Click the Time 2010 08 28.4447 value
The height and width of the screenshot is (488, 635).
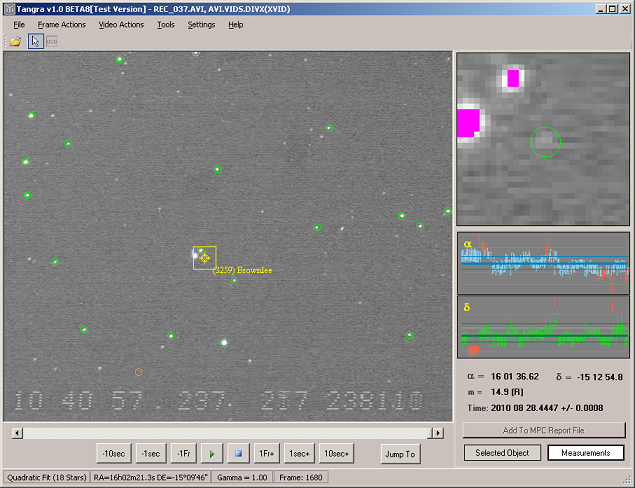(x=547, y=408)
